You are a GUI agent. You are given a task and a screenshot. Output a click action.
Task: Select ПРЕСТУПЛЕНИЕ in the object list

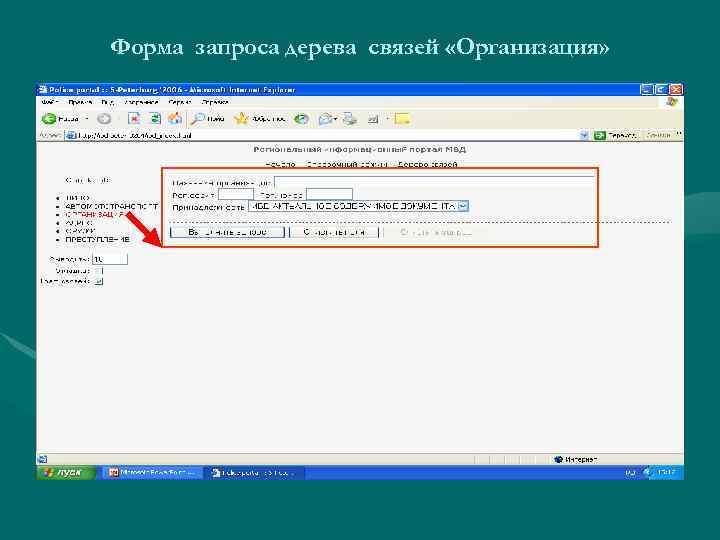(x=97, y=239)
